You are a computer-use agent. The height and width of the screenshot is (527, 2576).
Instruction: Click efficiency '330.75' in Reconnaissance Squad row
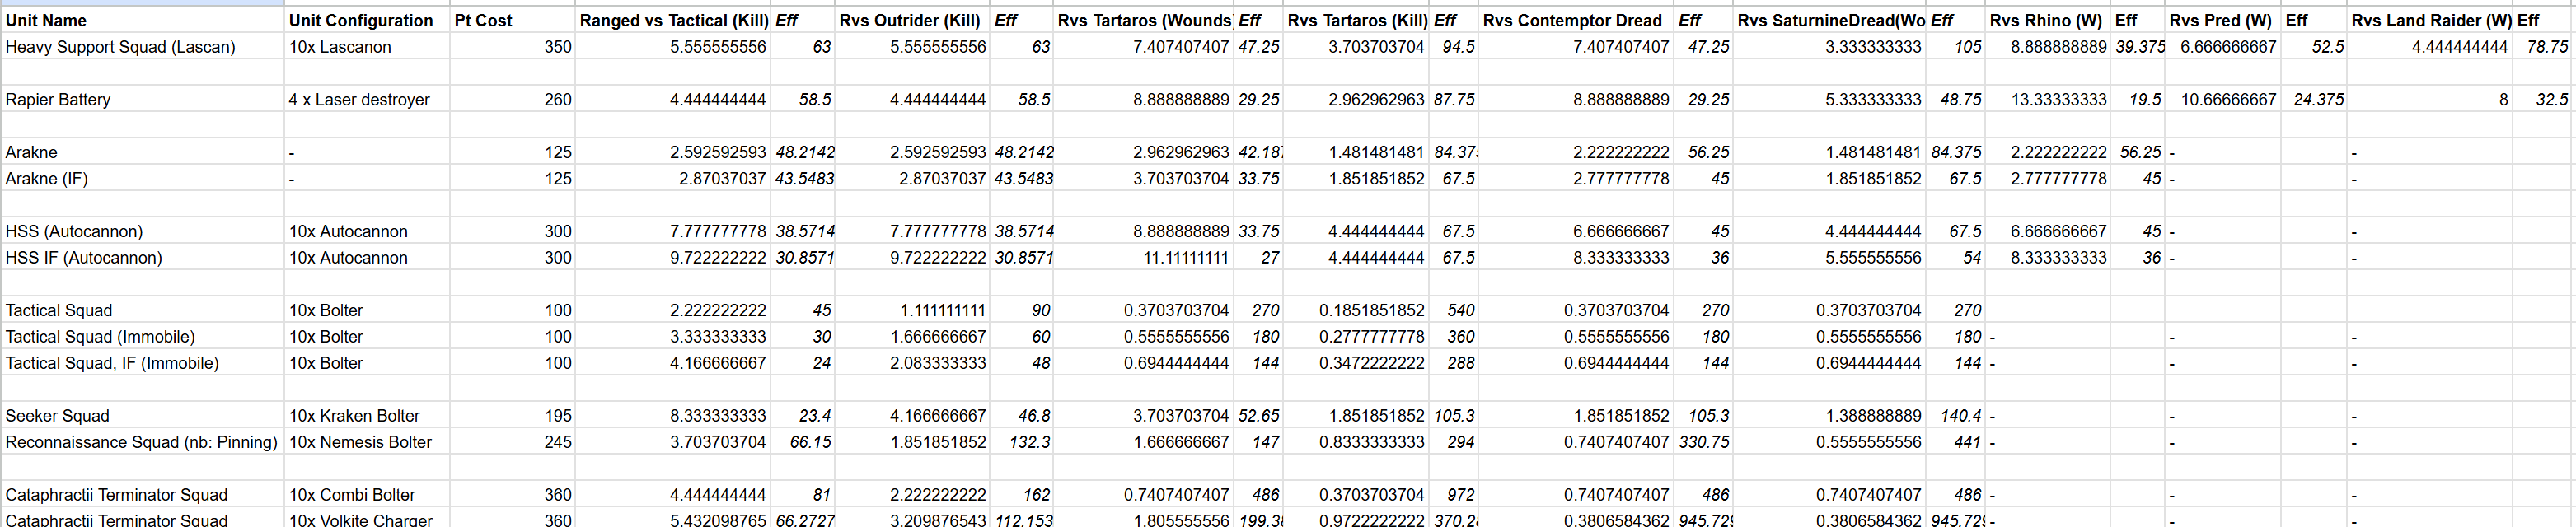1704,442
